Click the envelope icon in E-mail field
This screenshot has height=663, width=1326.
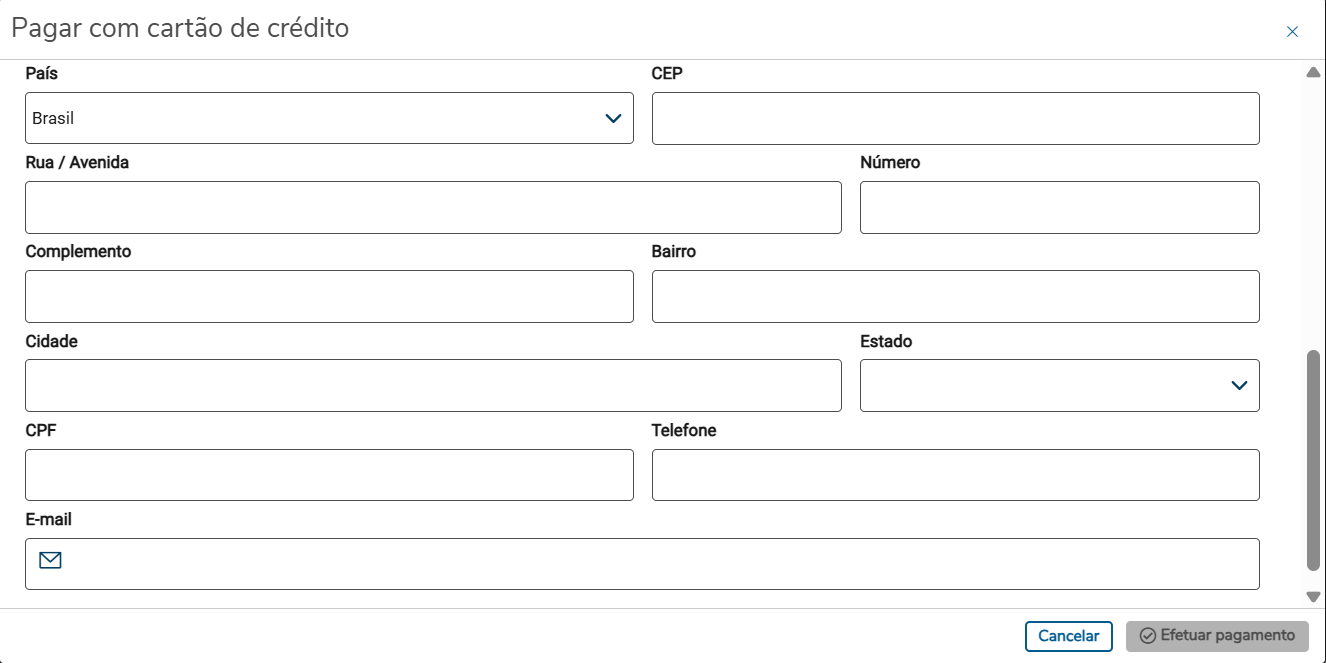(50, 560)
